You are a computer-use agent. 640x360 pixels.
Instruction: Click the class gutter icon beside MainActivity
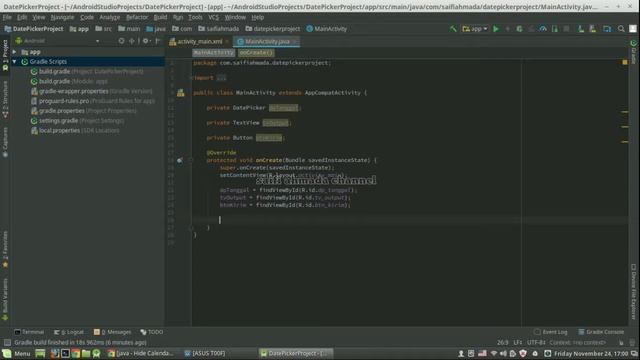180,93
